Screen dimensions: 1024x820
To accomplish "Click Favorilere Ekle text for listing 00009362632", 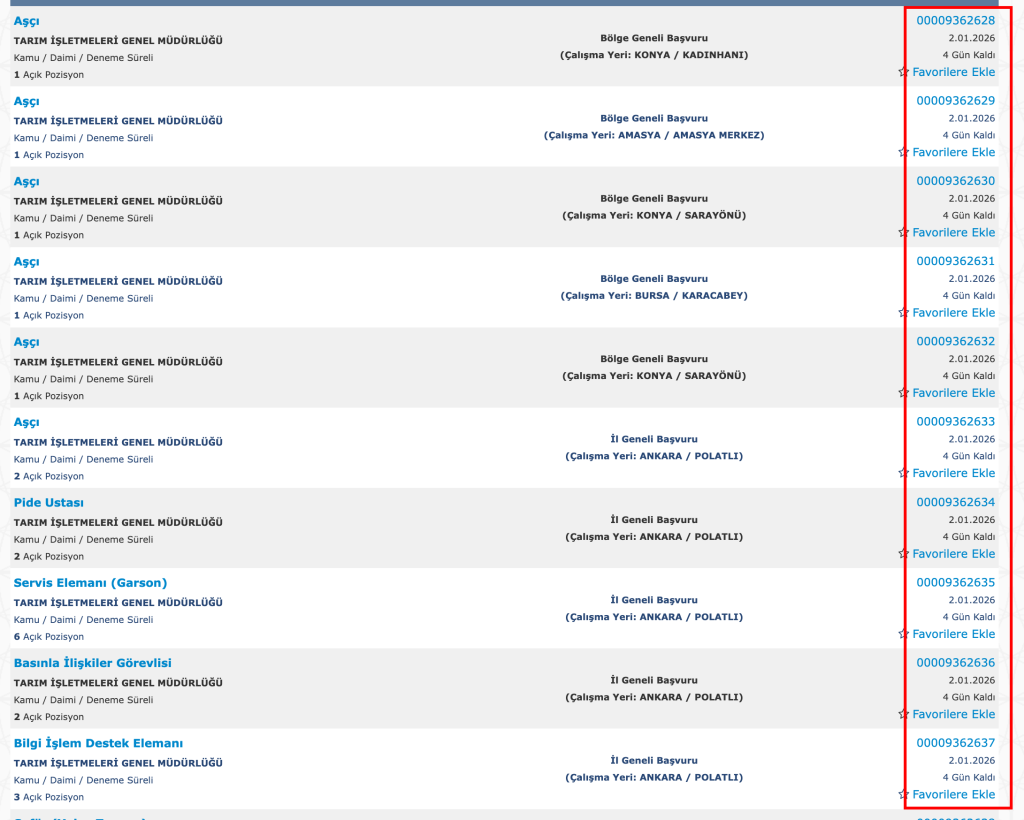I will coord(953,393).
